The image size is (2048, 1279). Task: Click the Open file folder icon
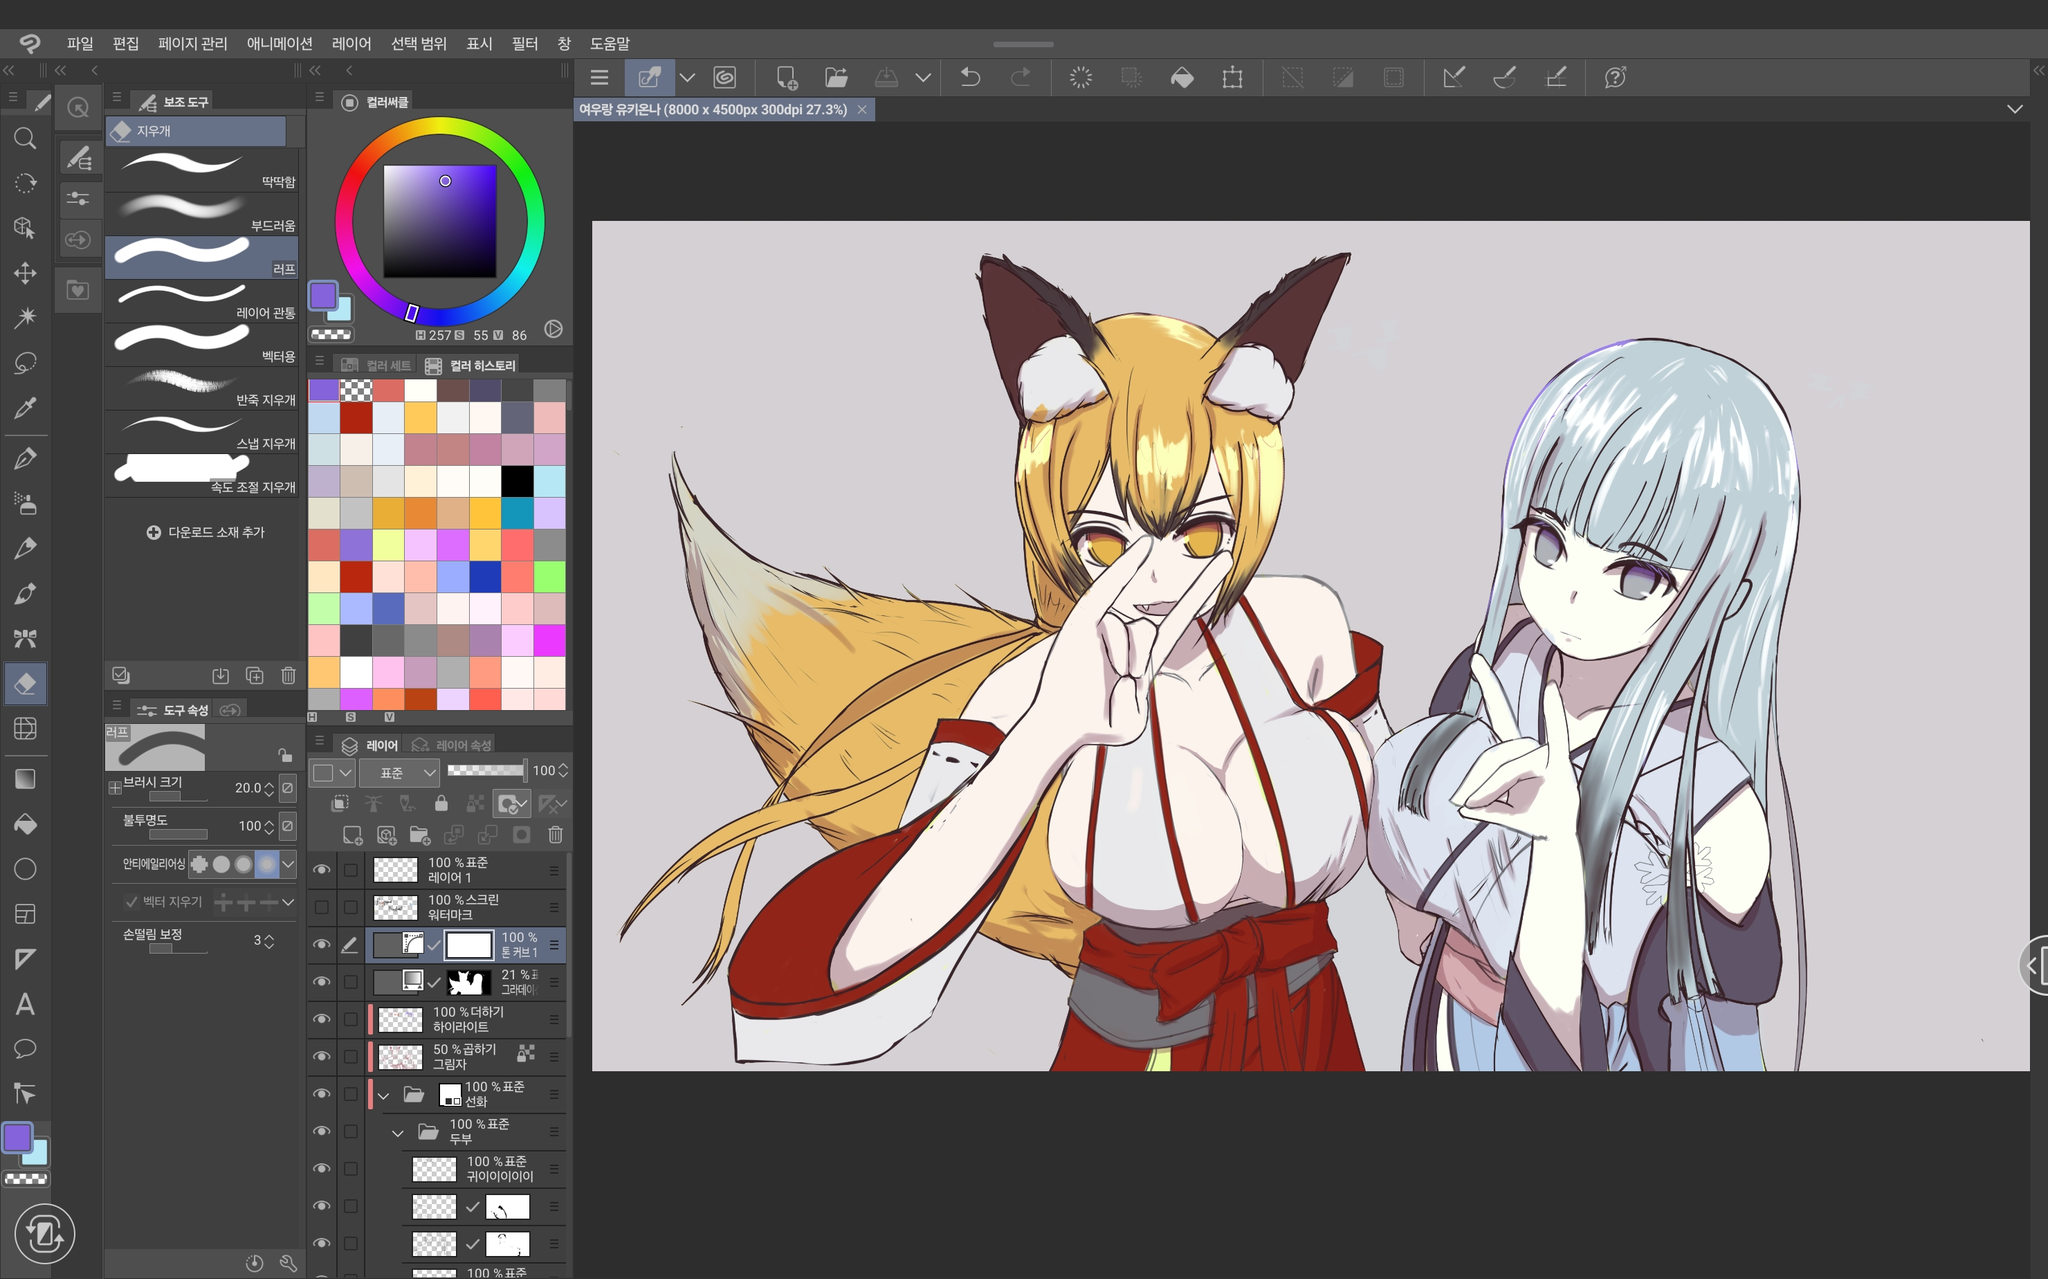click(x=836, y=77)
